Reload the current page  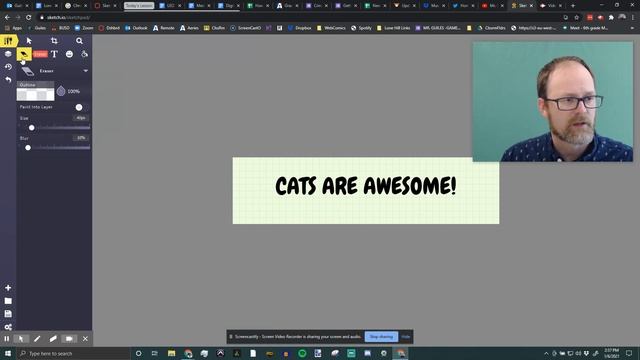point(29,18)
